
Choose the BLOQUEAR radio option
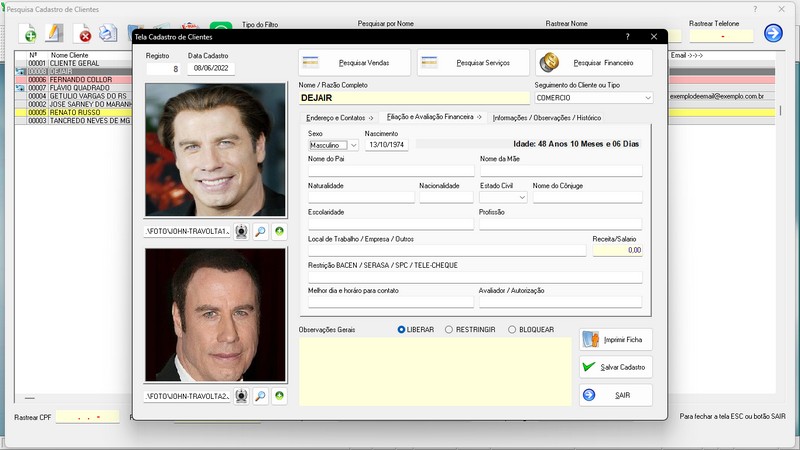512,329
